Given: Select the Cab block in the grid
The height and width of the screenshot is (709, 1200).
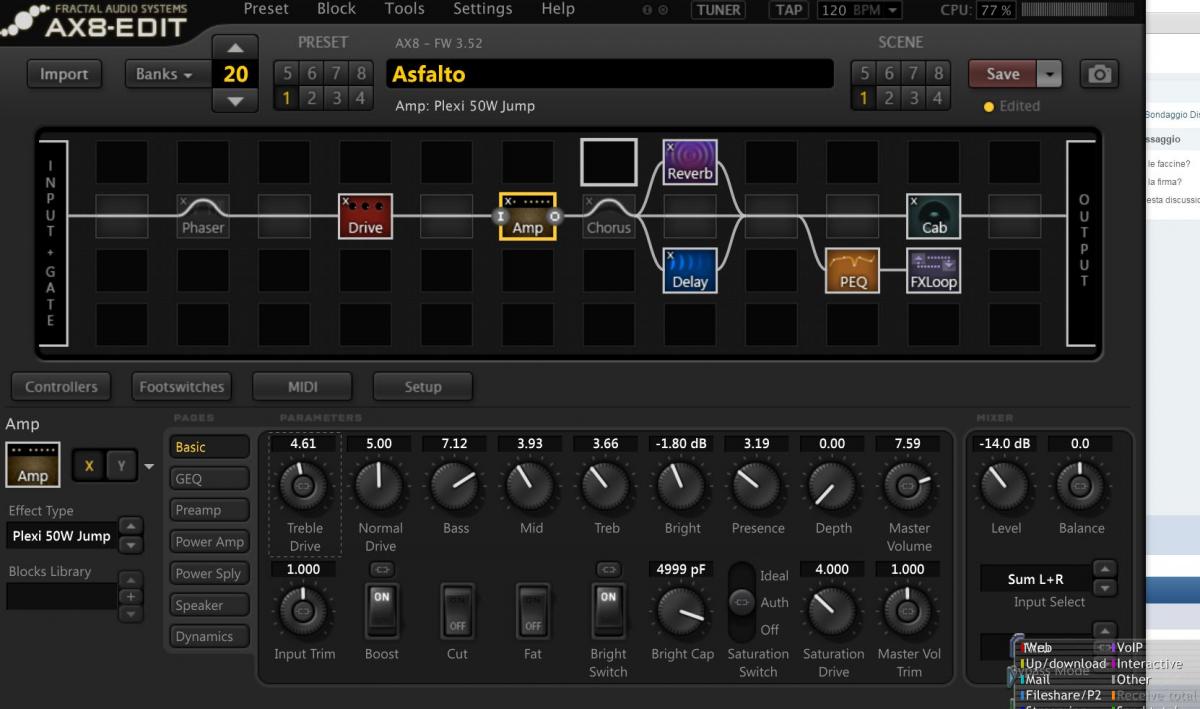Looking at the screenshot, I should click(x=934, y=217).
